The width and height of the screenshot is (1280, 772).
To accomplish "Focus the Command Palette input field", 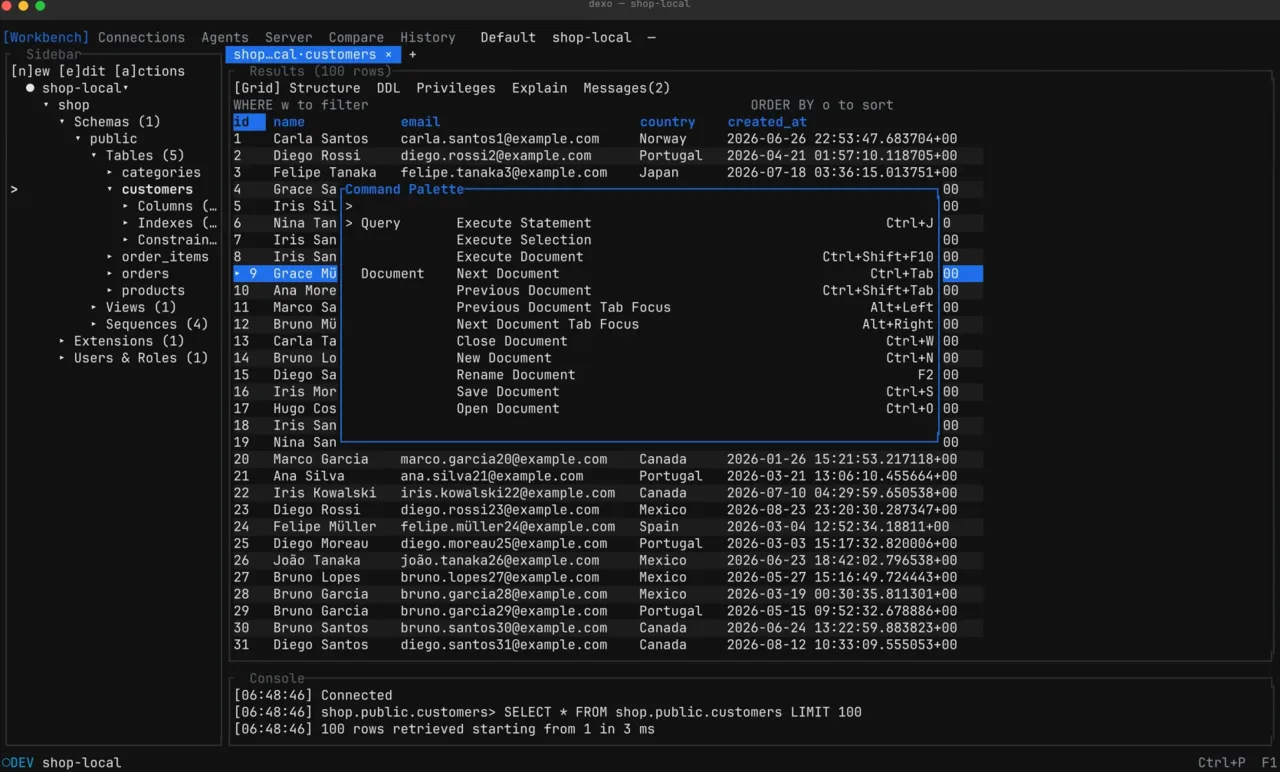I will click(x=640, y=206).
